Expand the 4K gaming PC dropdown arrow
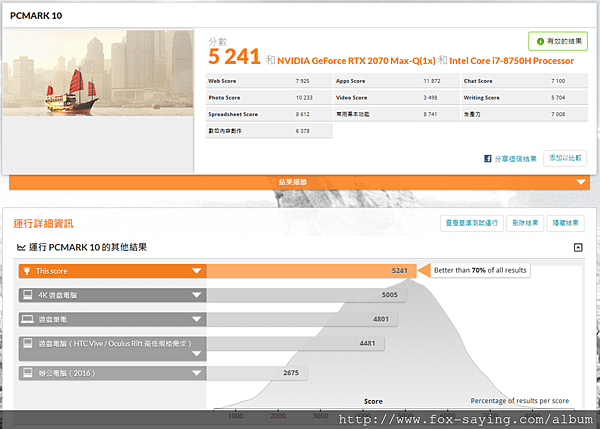 pyautogui.click(x=197, y=295)
